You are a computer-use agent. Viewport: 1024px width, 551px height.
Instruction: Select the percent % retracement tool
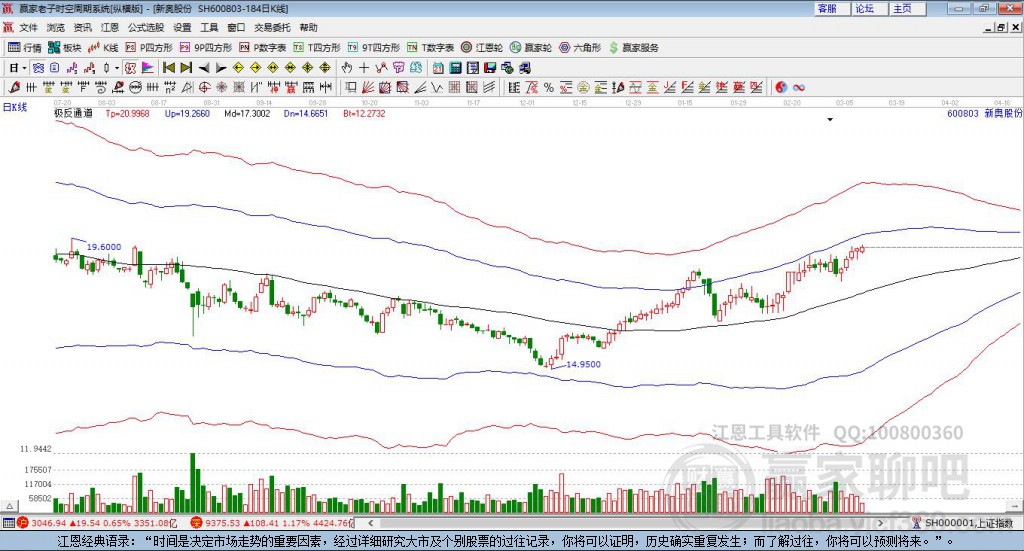[x=549, y=87]
